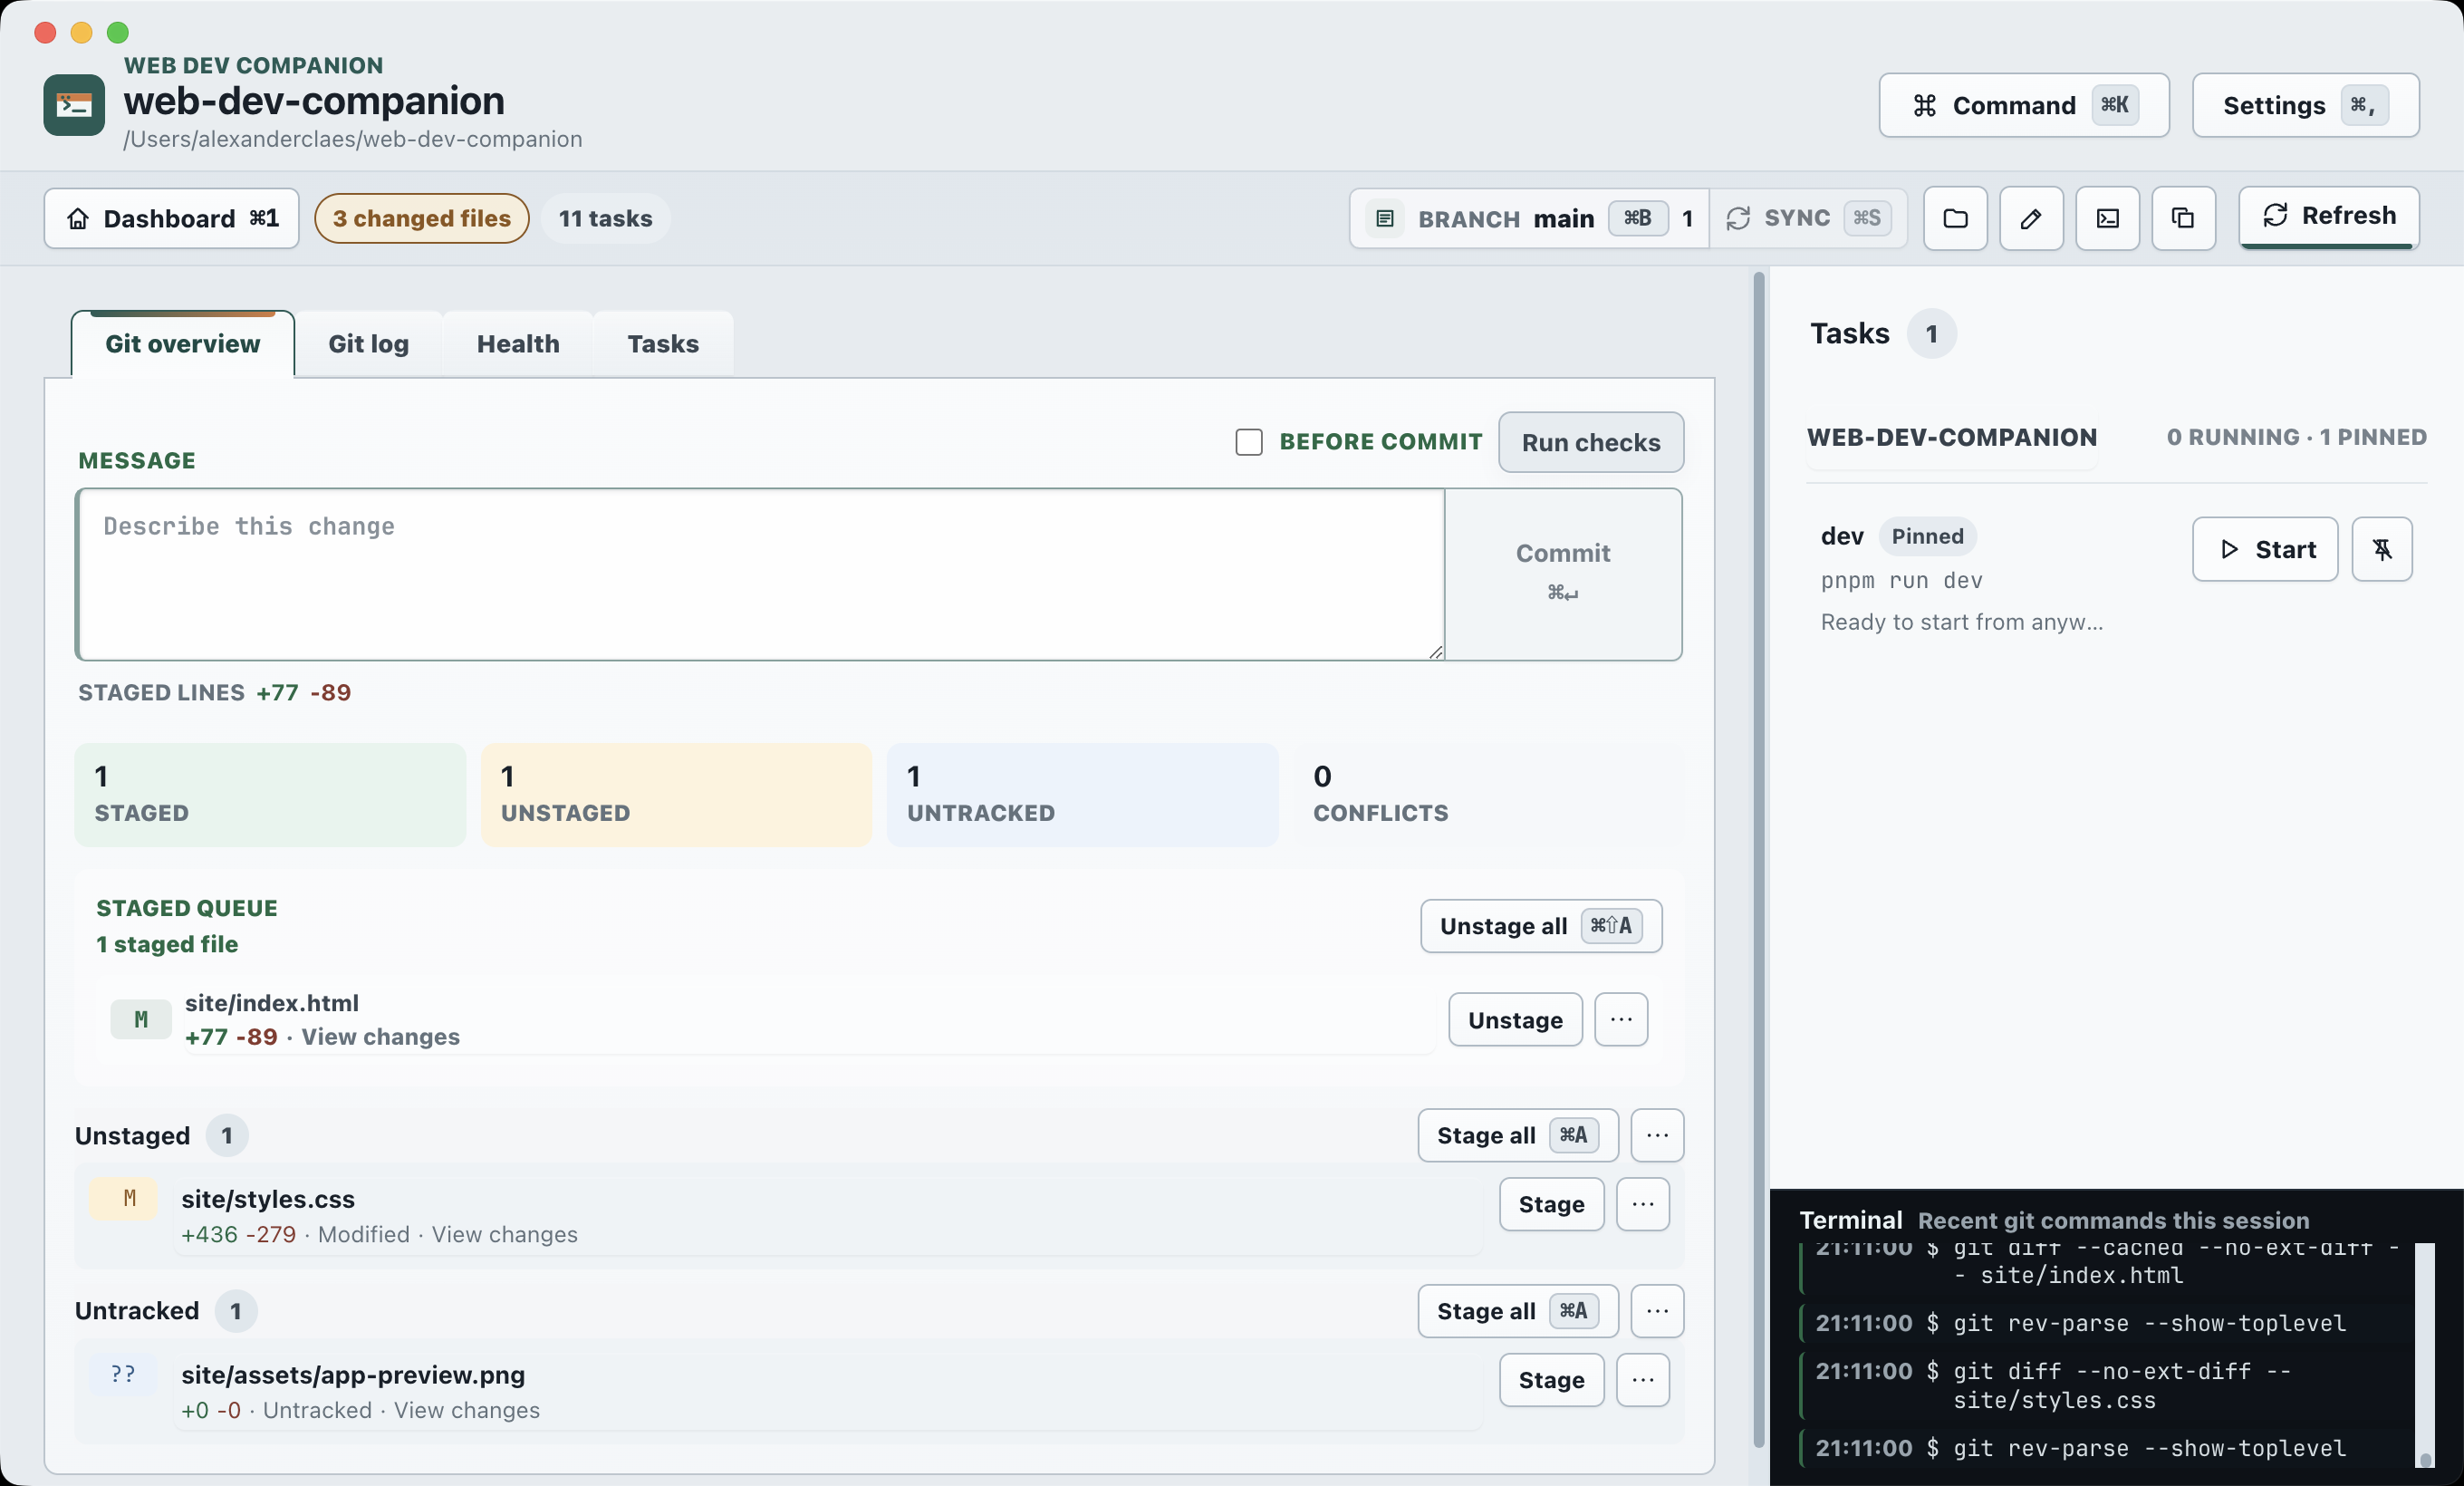Stage all untracked files

(1518, 1311)
